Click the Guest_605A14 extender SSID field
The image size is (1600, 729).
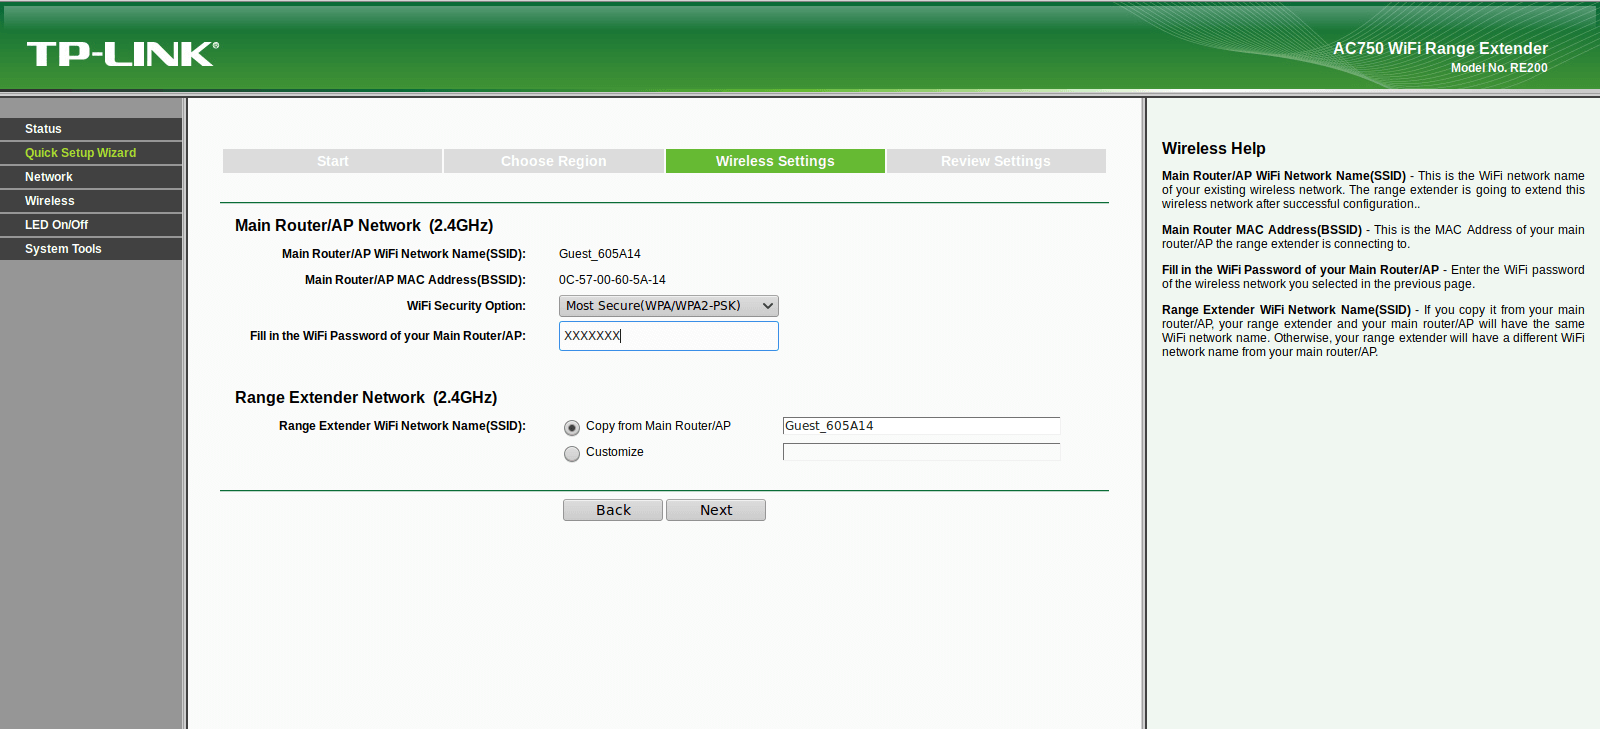921,426
